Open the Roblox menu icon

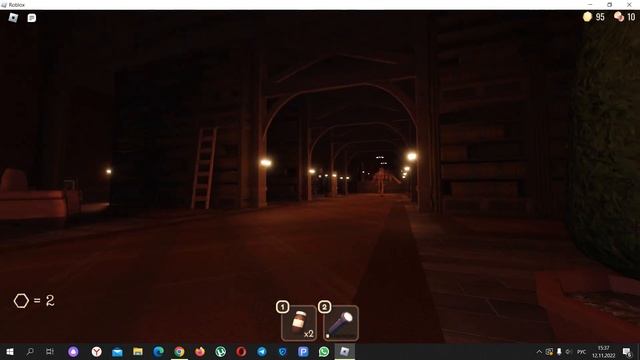tap(13, 18)
